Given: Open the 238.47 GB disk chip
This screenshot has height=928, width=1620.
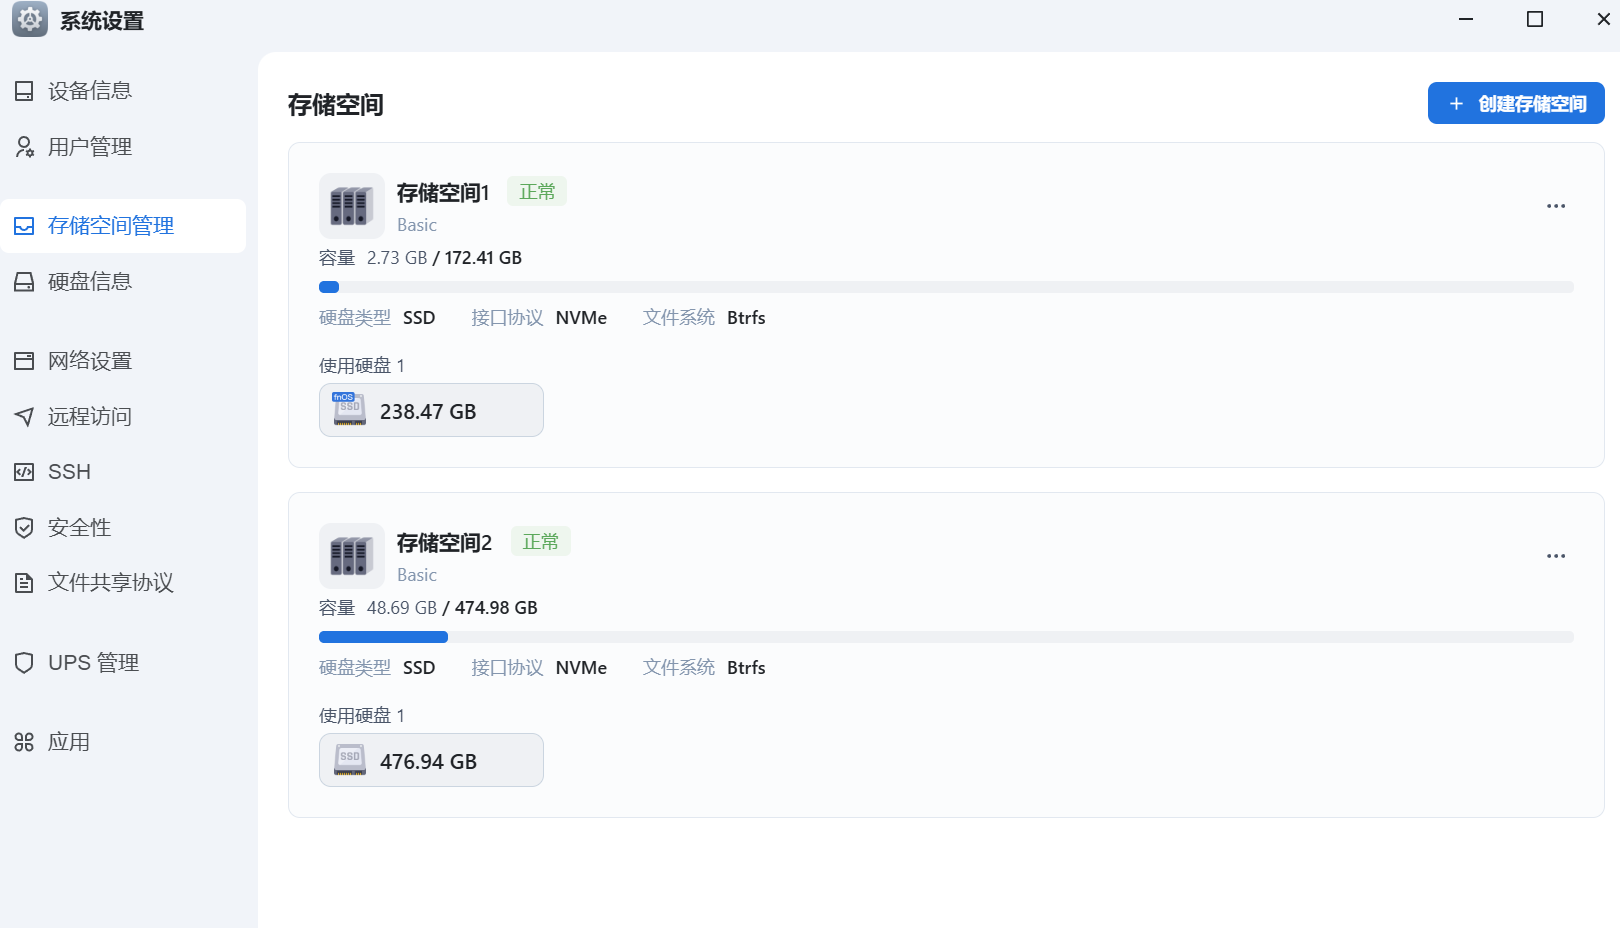Looking at the screenshot, I should coord(431,410).
